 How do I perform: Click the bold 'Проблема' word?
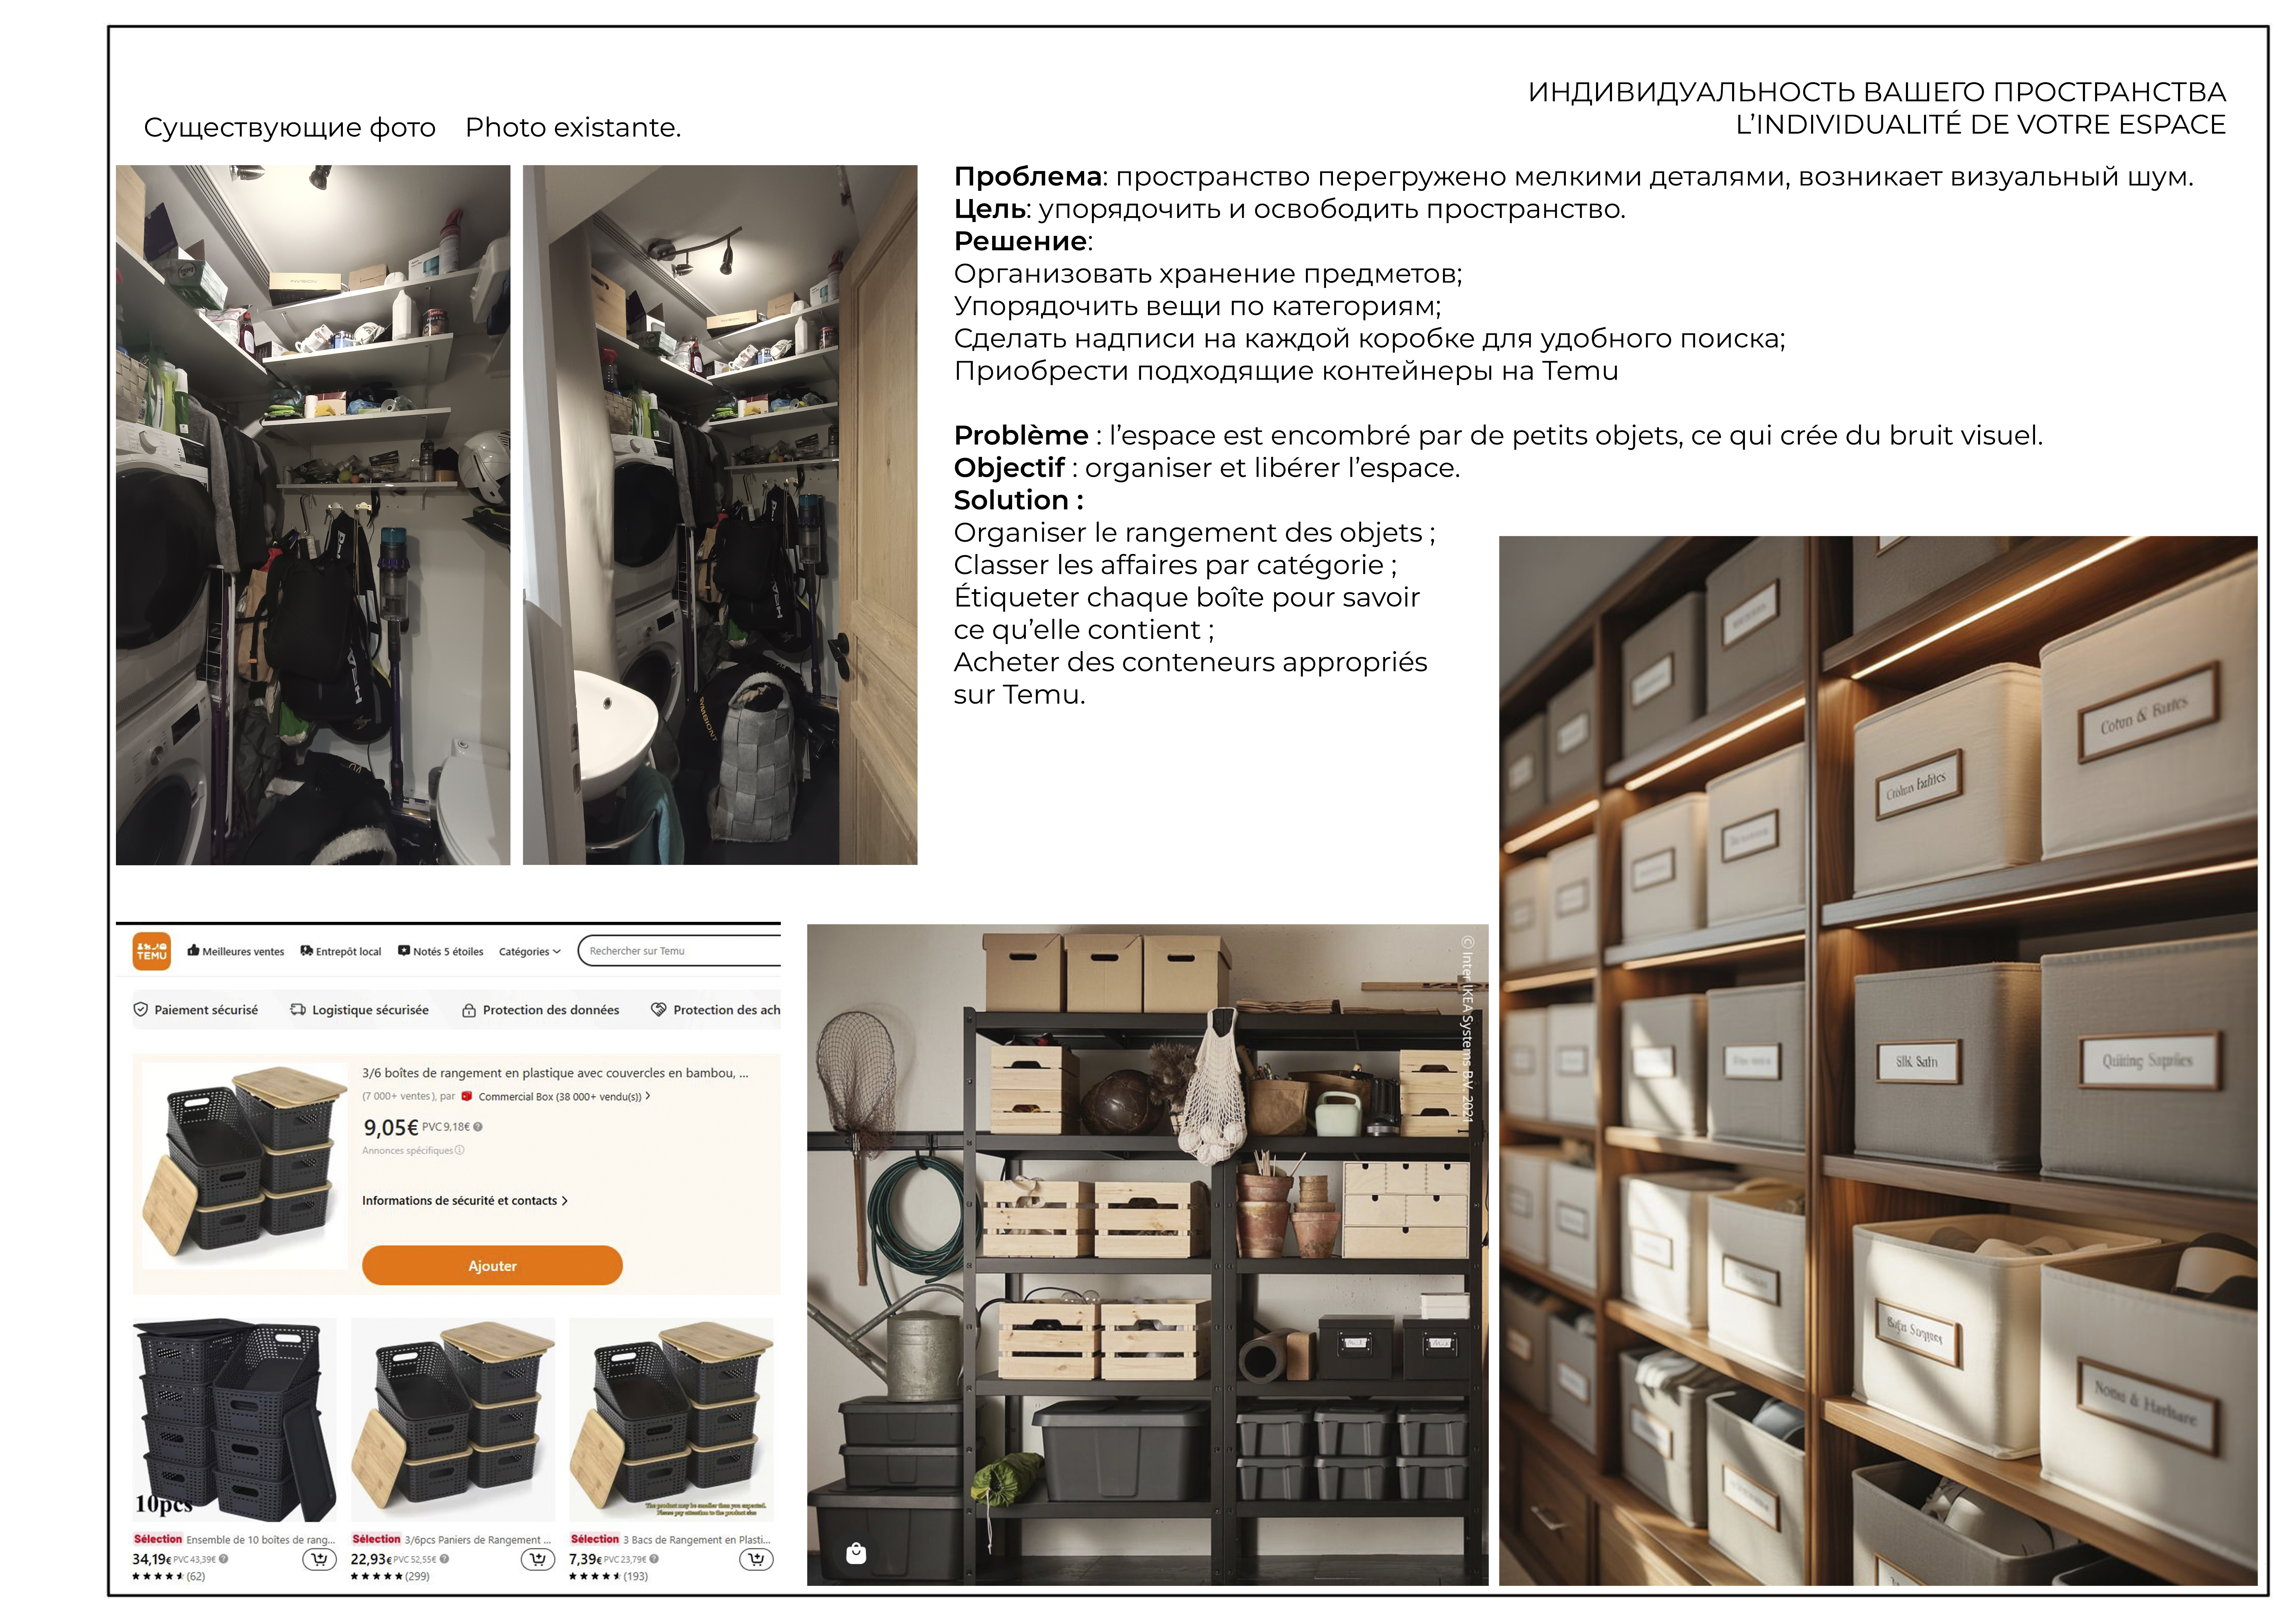tap(1028, 177)
